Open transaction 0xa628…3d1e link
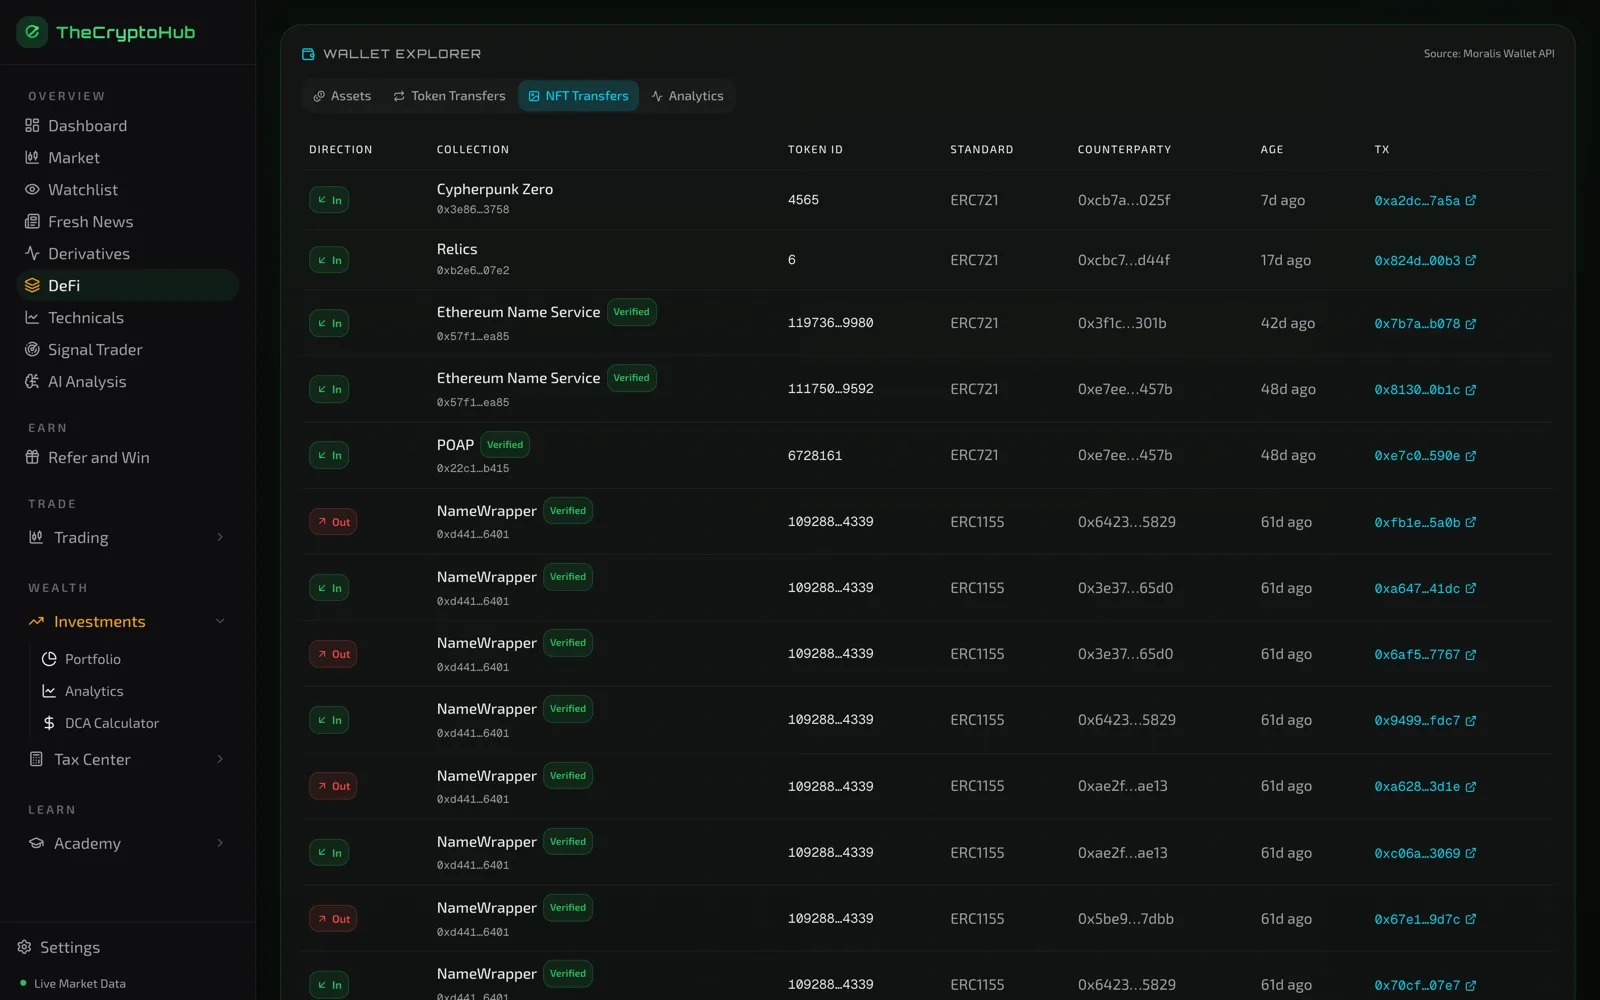Image resolution: width=1600 pixels, height=1000 pixels. pyautogui.click(x=1424, y=787)
